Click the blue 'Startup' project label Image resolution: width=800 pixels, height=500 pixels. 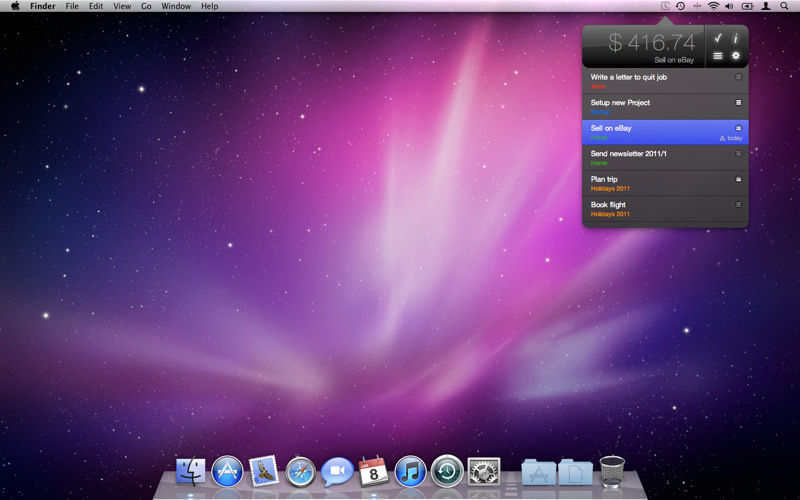pyautogui.click(x=601, y=112)
